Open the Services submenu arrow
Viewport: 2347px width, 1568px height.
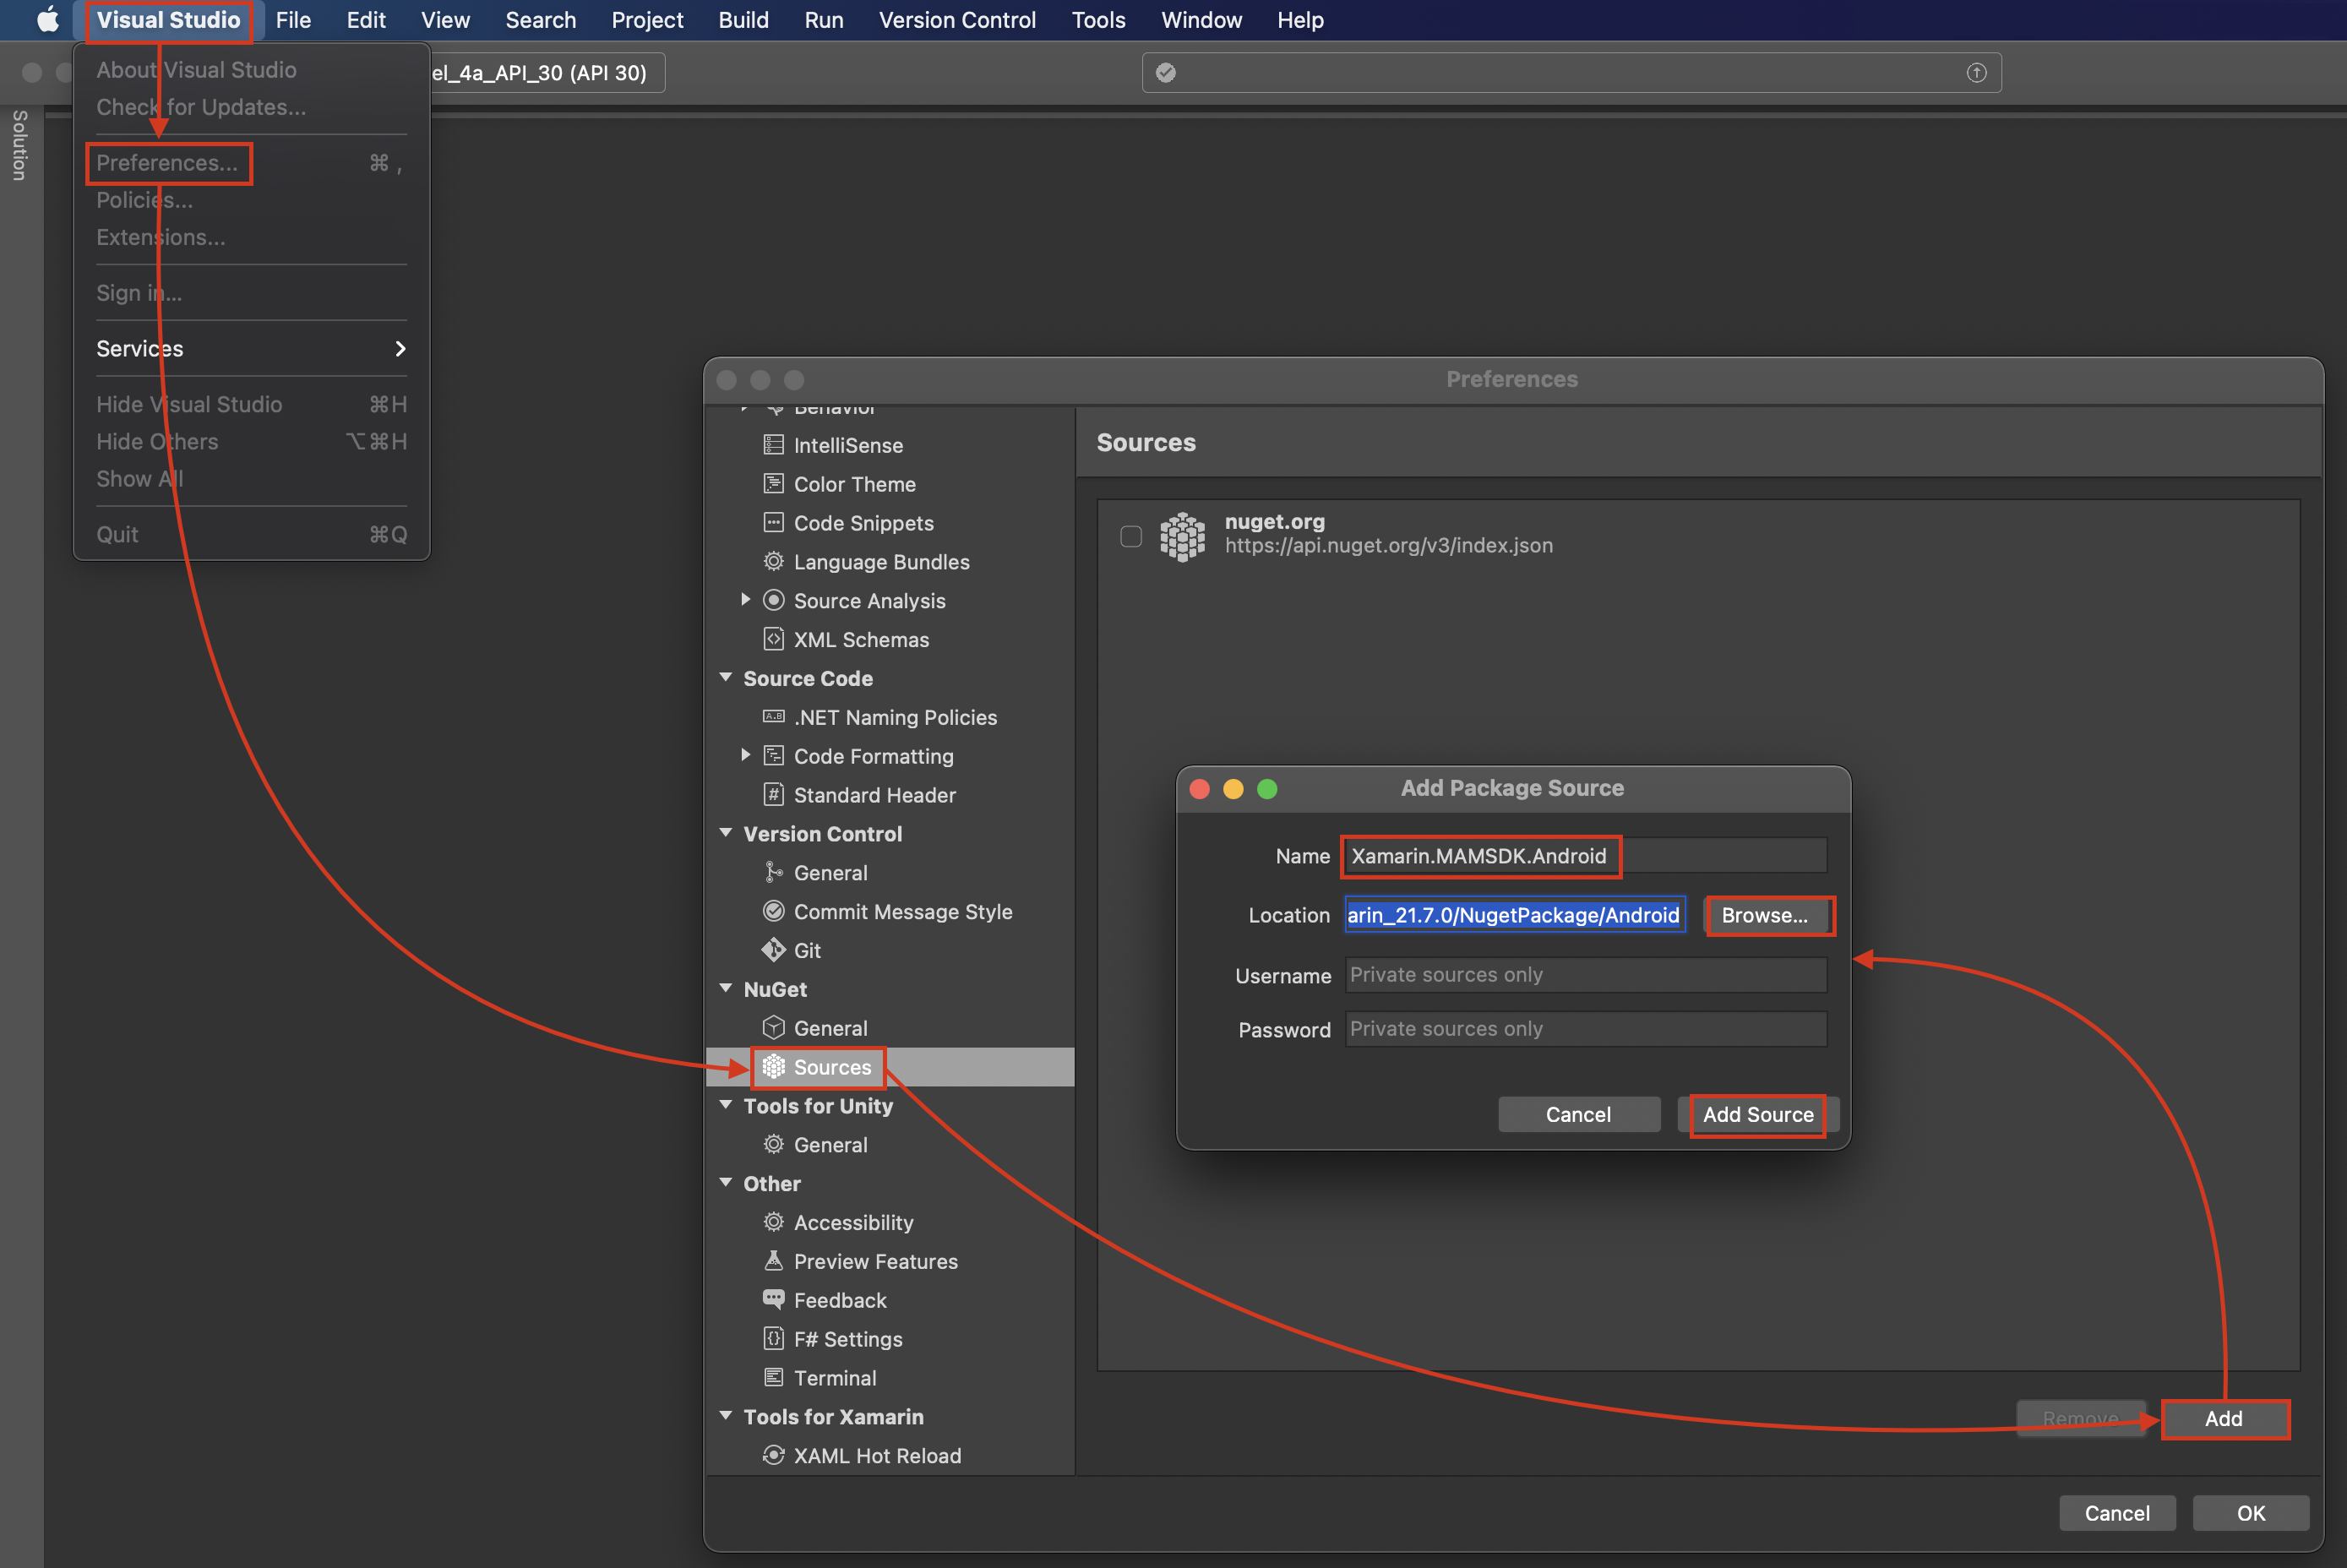pos(400,349)
